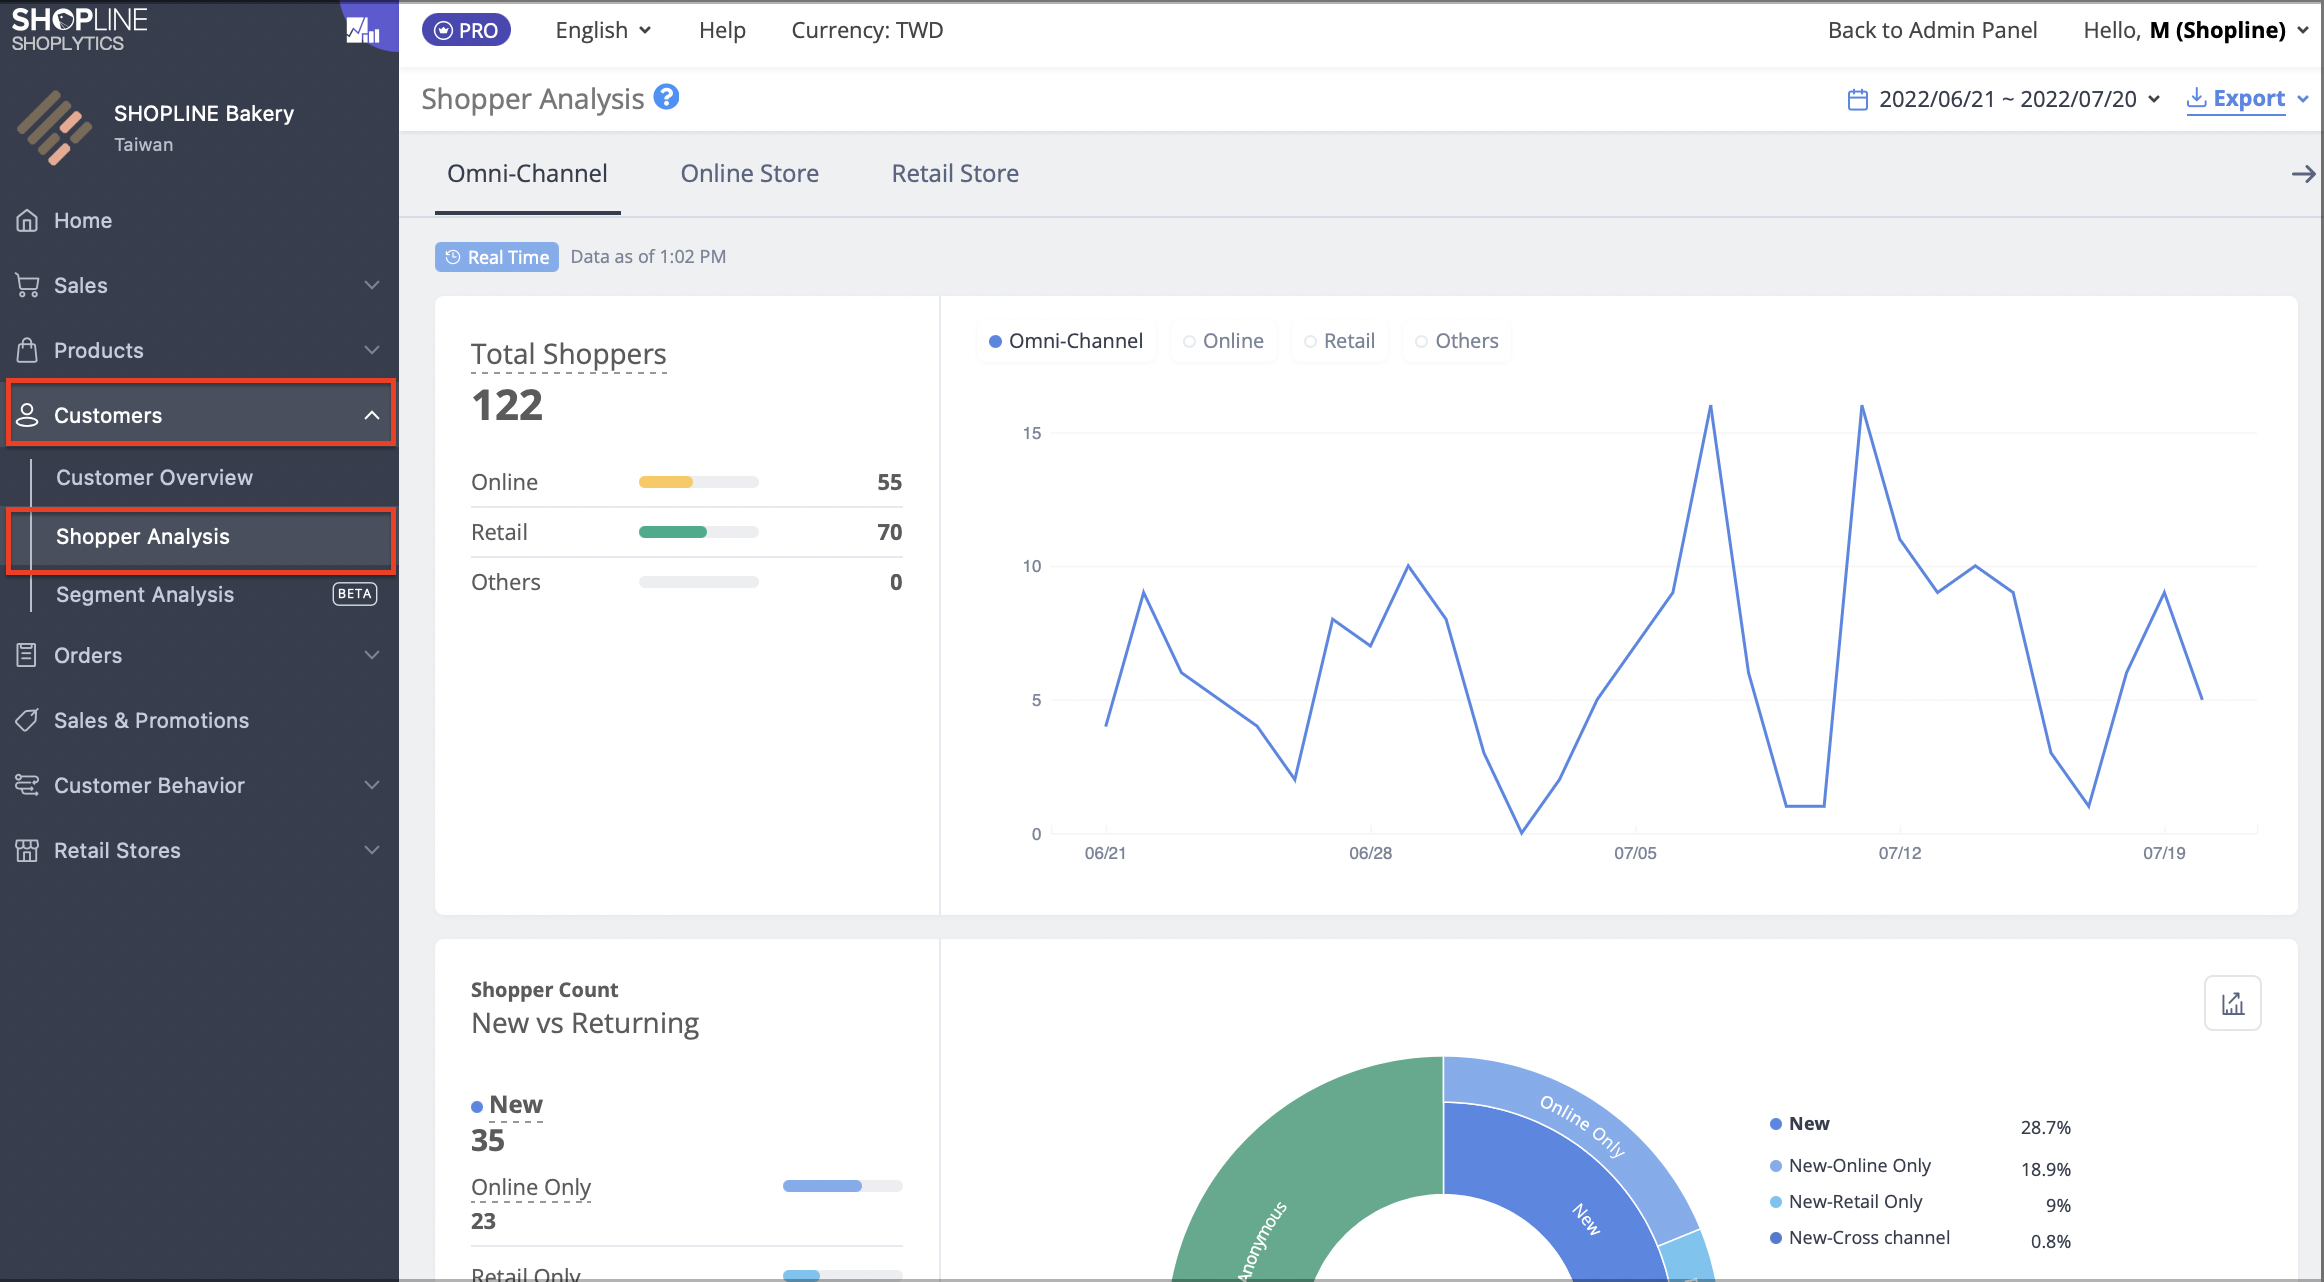2324x1282 pixels.
Task: Click the Others shoppers gray progress bar
Action: click(699, 582)
